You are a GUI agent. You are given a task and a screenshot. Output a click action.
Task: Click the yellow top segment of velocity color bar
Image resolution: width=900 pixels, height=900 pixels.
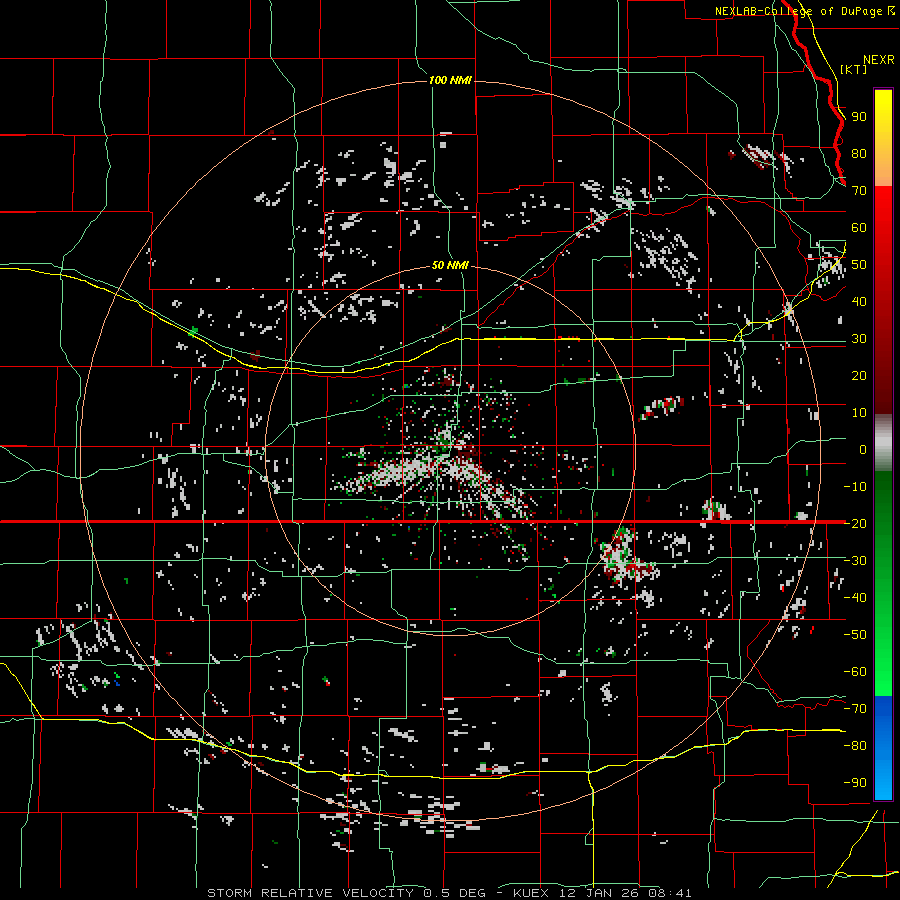(883, 138)
